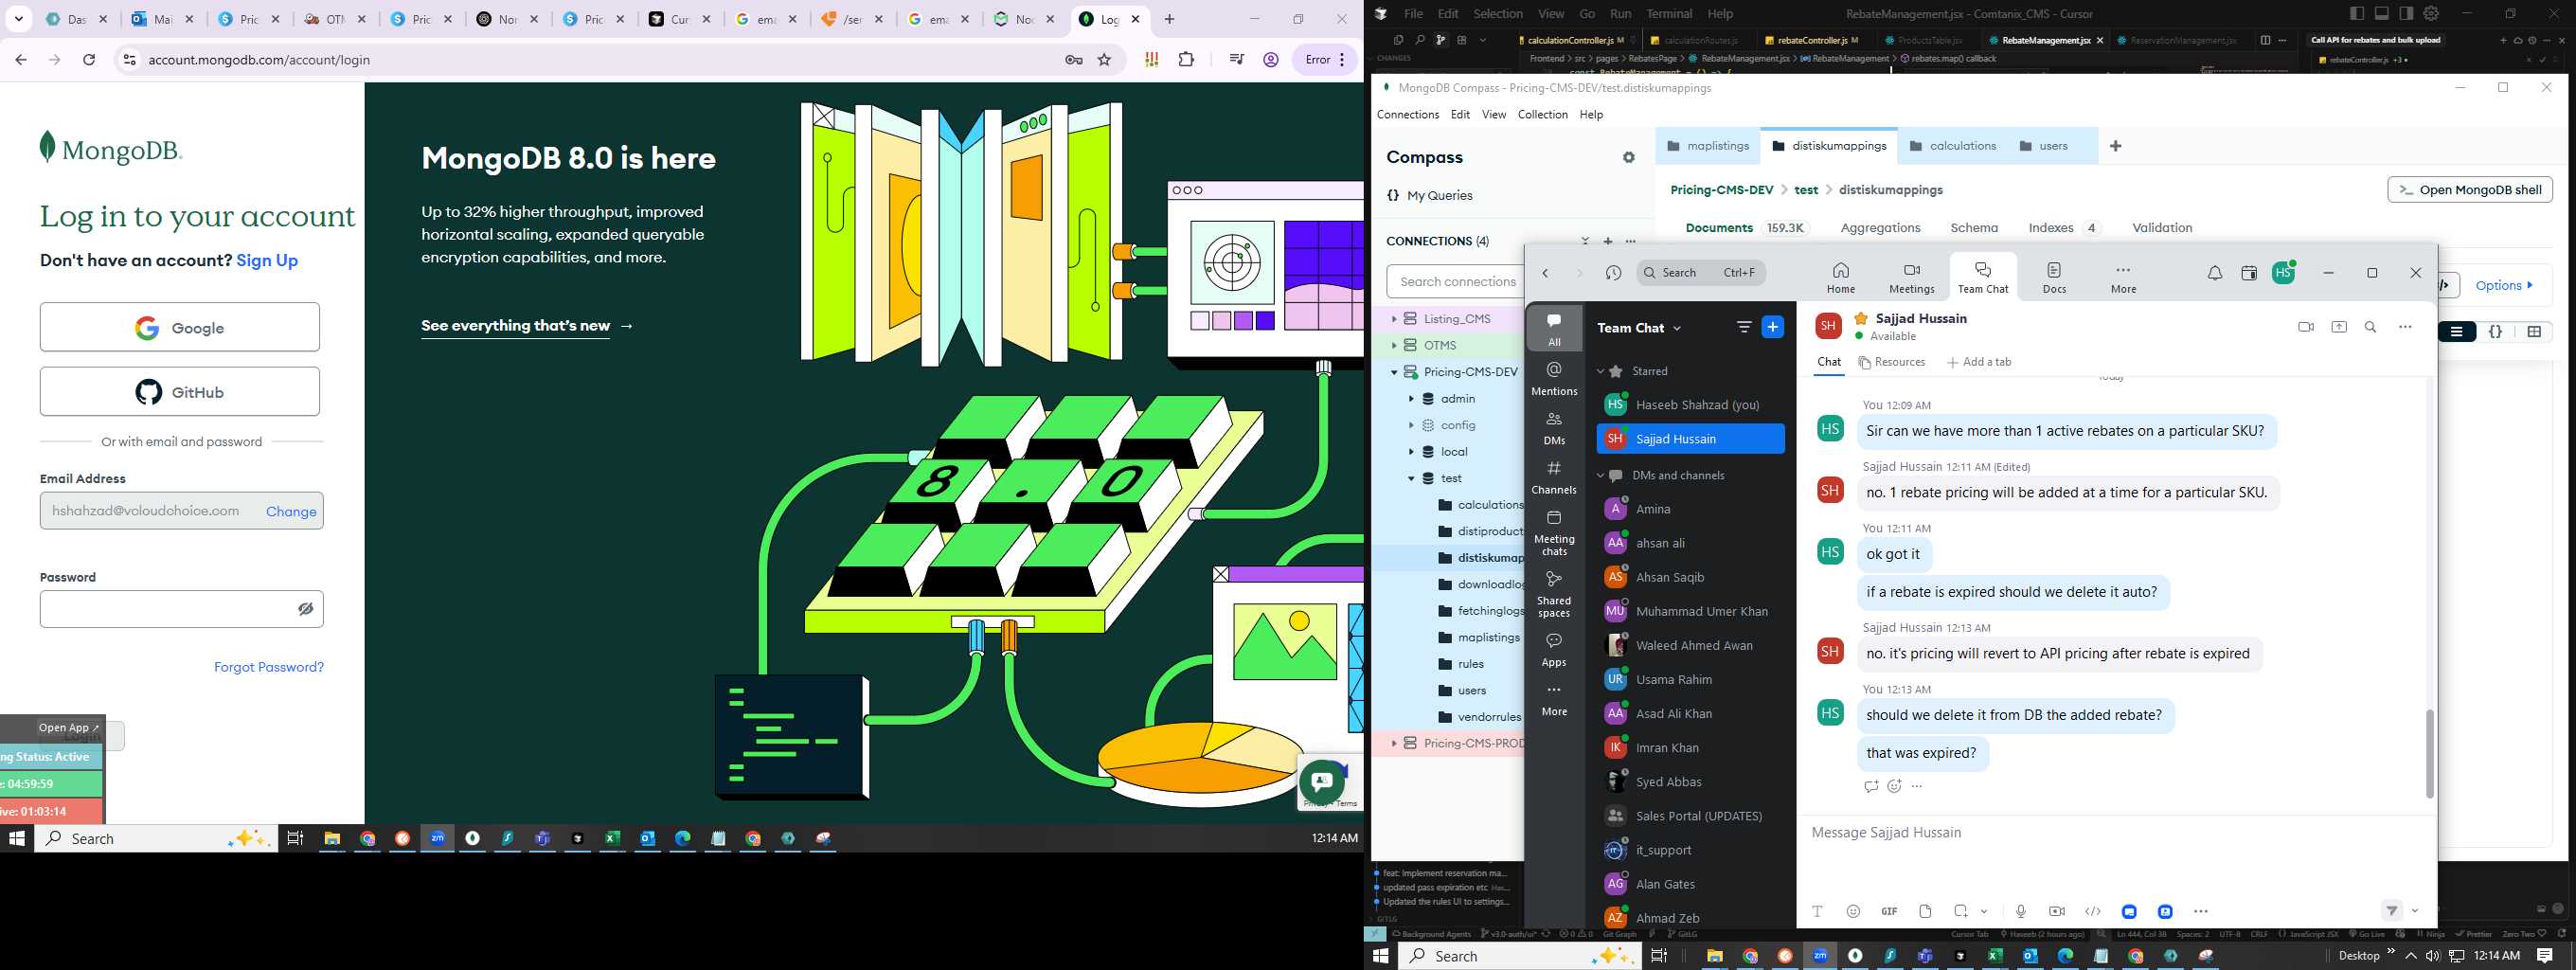Open Zoom Home tab
The image size is (2576, 970).
click(x=1840, y=277)
